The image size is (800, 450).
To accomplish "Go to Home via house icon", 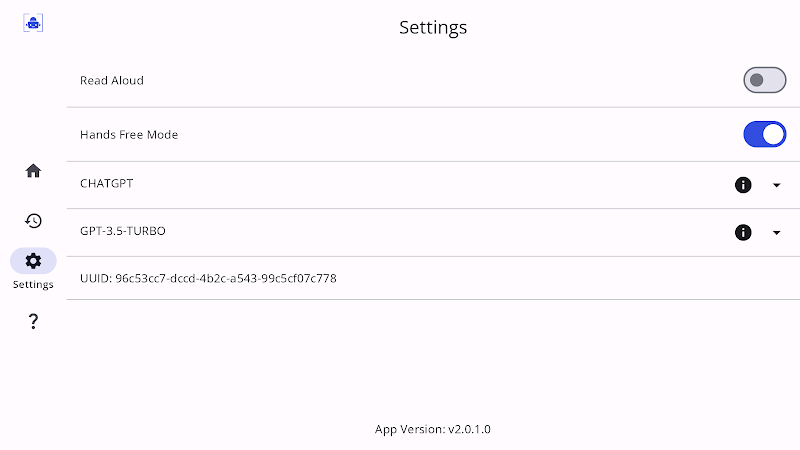I will pyautogui.click(x=33, y=170).
